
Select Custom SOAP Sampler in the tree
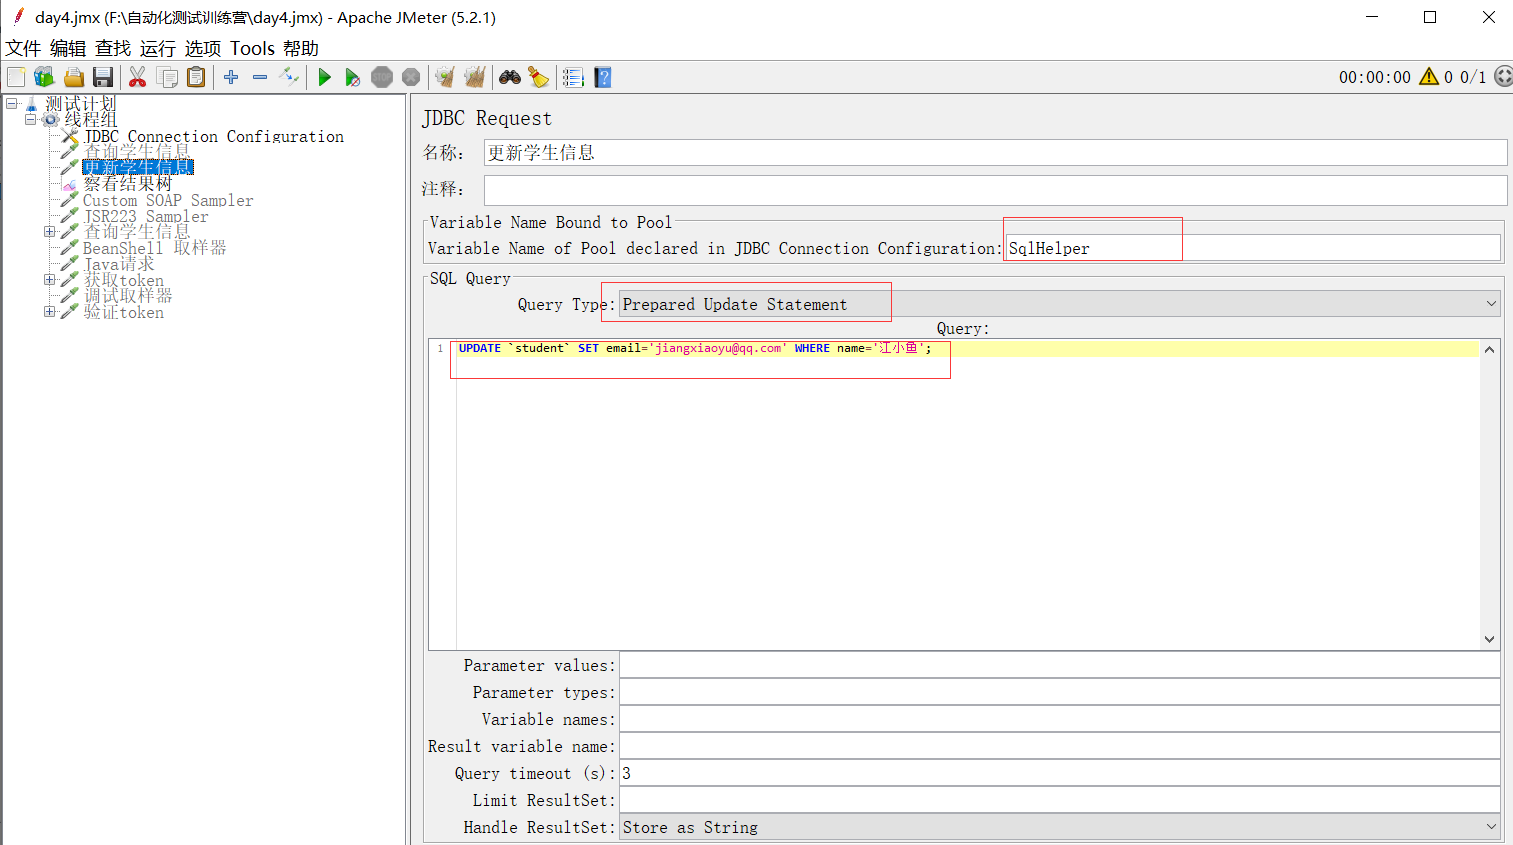168,200
